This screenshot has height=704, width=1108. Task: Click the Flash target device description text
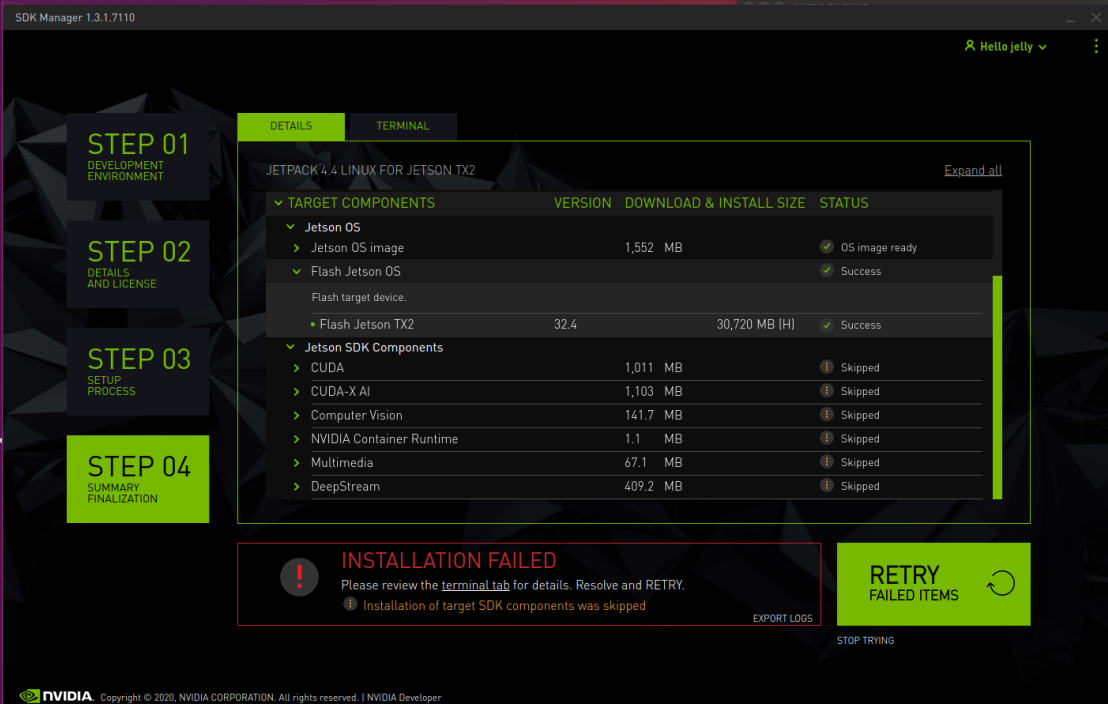(x=359, y=298)
